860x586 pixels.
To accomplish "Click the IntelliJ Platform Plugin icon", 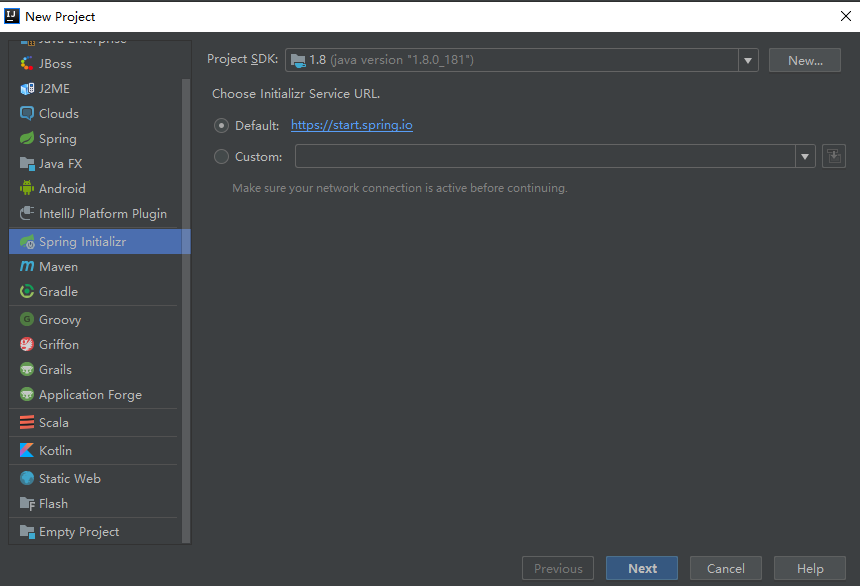I will 26,213.
